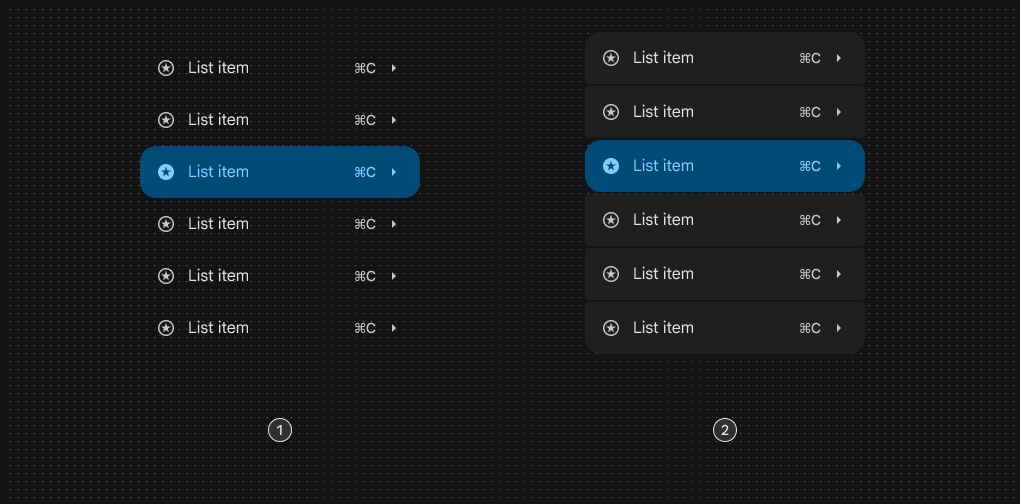Select the highlighted blue List item in list 1
Image resolution: width=1020 pixels, height=504 pixels.
click(280, 172)
